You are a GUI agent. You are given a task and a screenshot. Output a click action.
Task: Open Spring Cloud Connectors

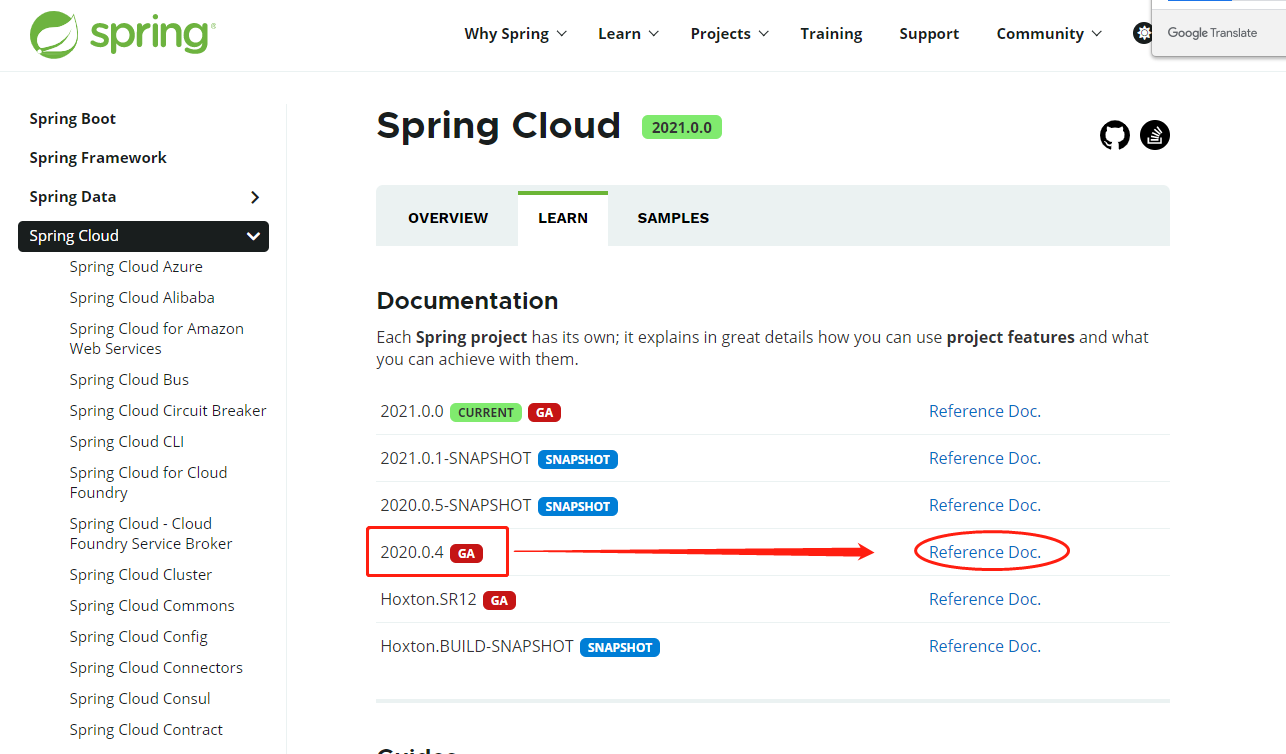(156, 668)
